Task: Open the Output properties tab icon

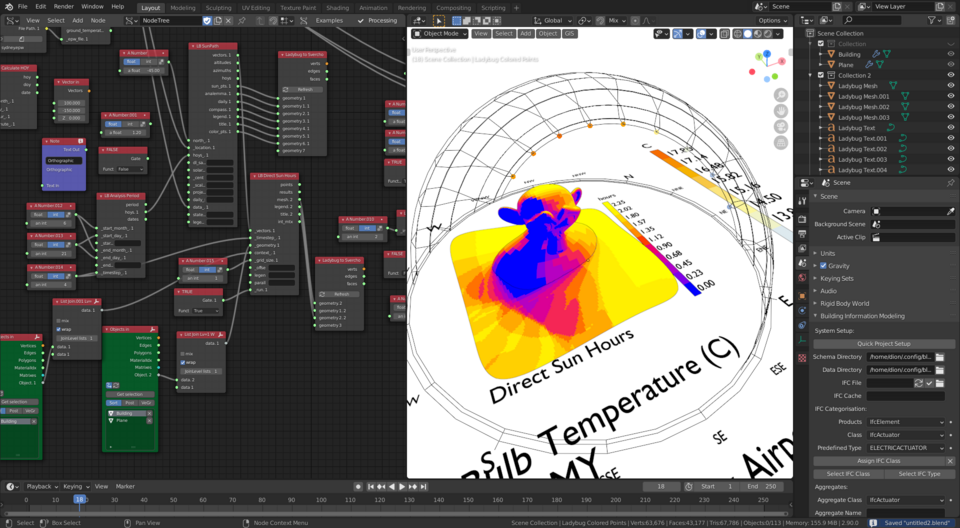Action: (x=802, y=233)
